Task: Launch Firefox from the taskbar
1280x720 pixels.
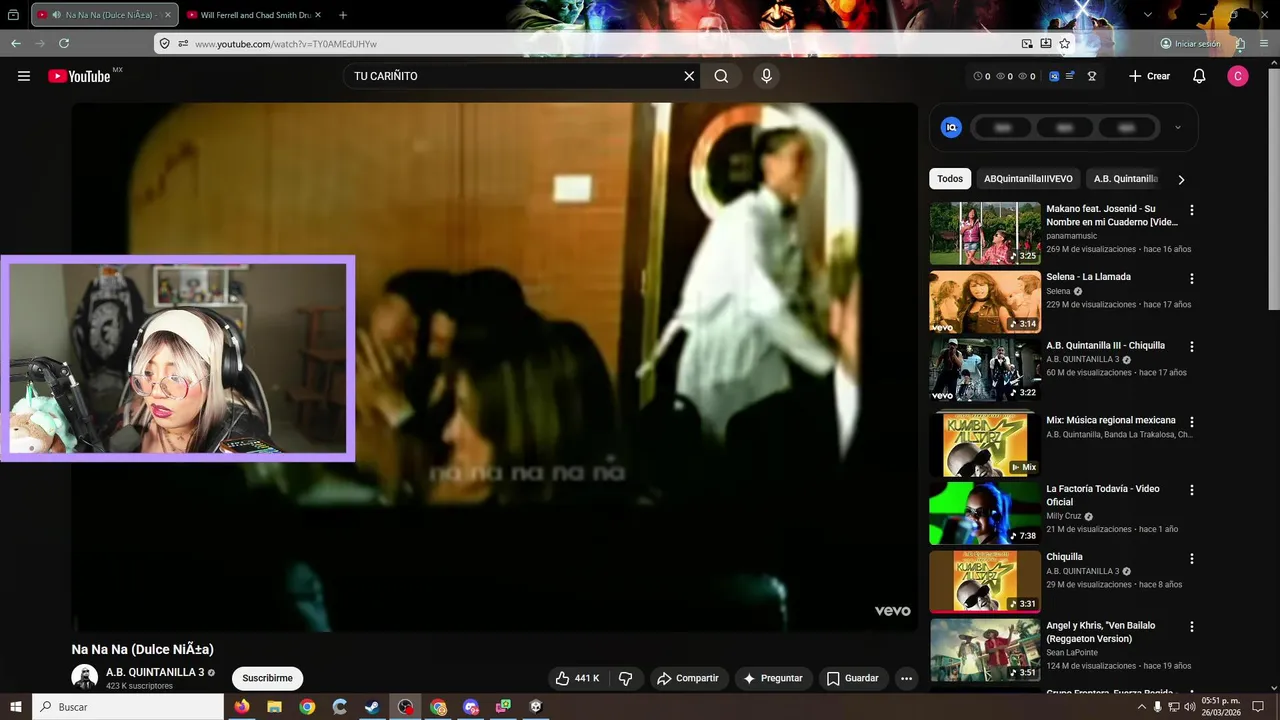Action: click(241, 707)
